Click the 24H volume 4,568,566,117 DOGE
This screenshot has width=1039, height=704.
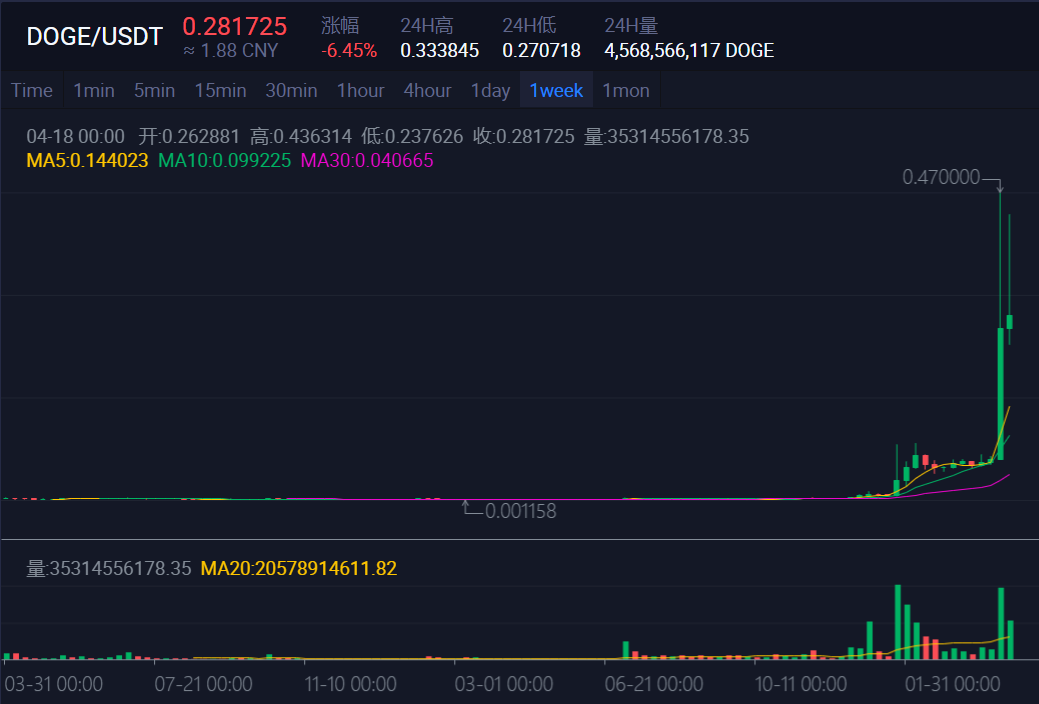point(689,50)
